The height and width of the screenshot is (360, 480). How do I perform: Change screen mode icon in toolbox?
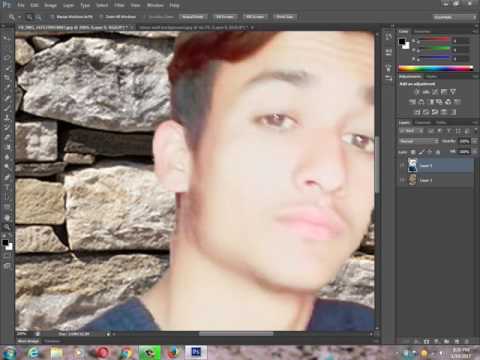point(7,266)
